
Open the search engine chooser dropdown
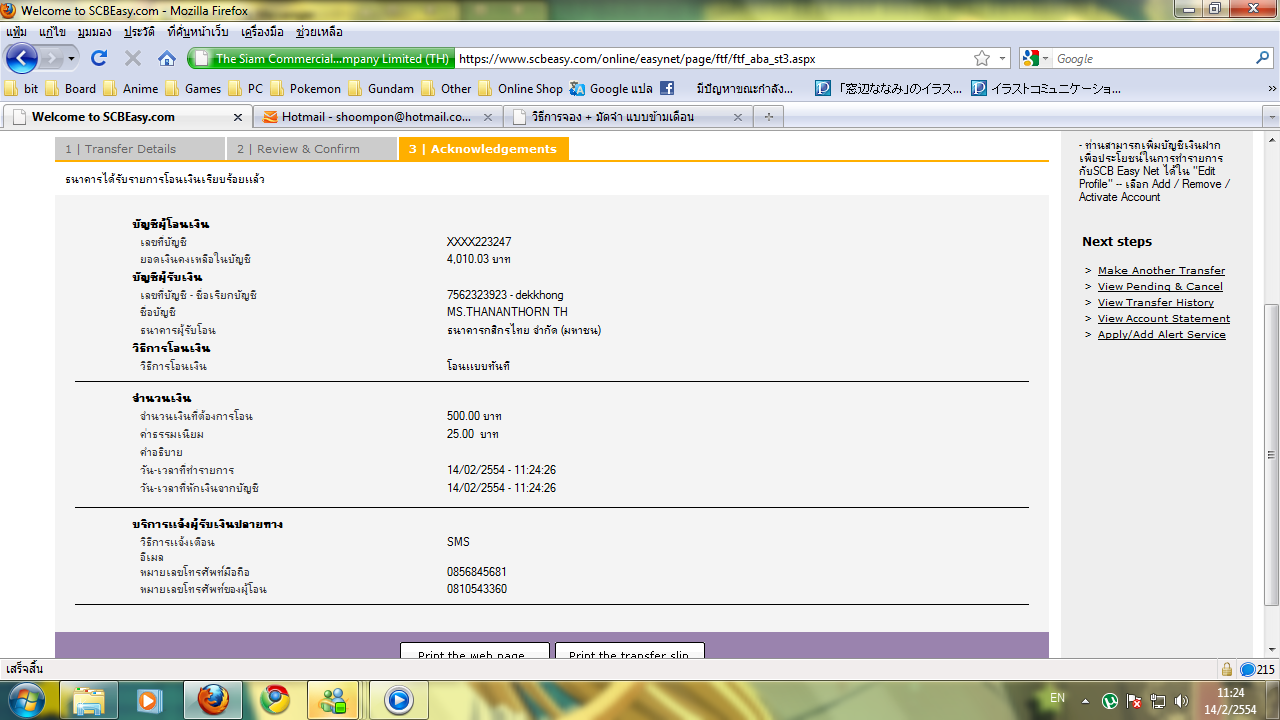(x=1047, y=59)
